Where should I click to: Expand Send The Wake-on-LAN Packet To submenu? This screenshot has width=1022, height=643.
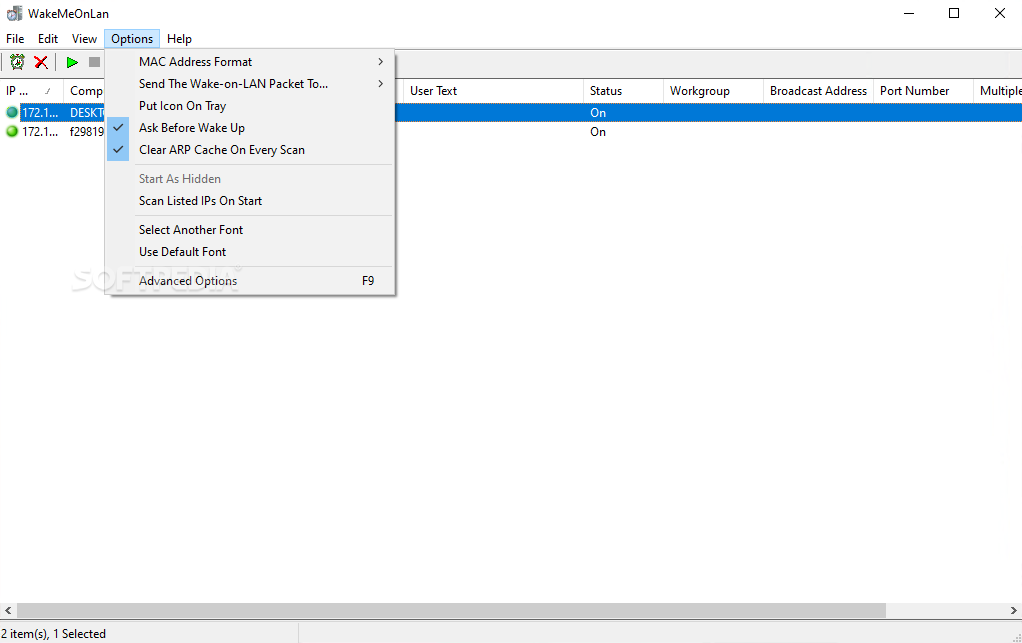click(250, 83)
